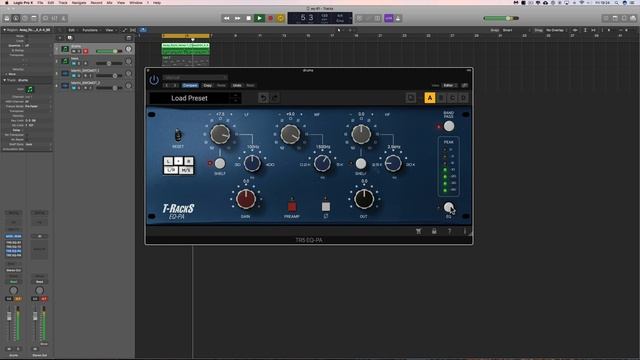The height and width of the screenshot is (360, 640).
Task: Click the red Record transport button
Action: click(x=270, y=18)
